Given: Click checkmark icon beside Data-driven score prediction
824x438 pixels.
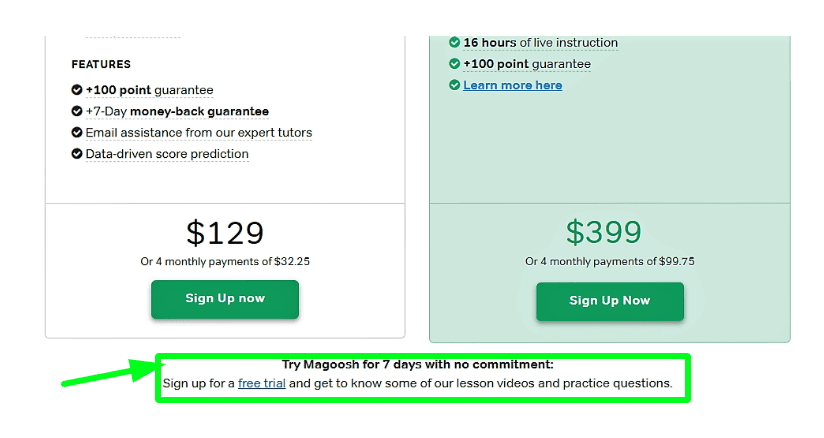Looking at the screenshot, I should coord(77,154).
